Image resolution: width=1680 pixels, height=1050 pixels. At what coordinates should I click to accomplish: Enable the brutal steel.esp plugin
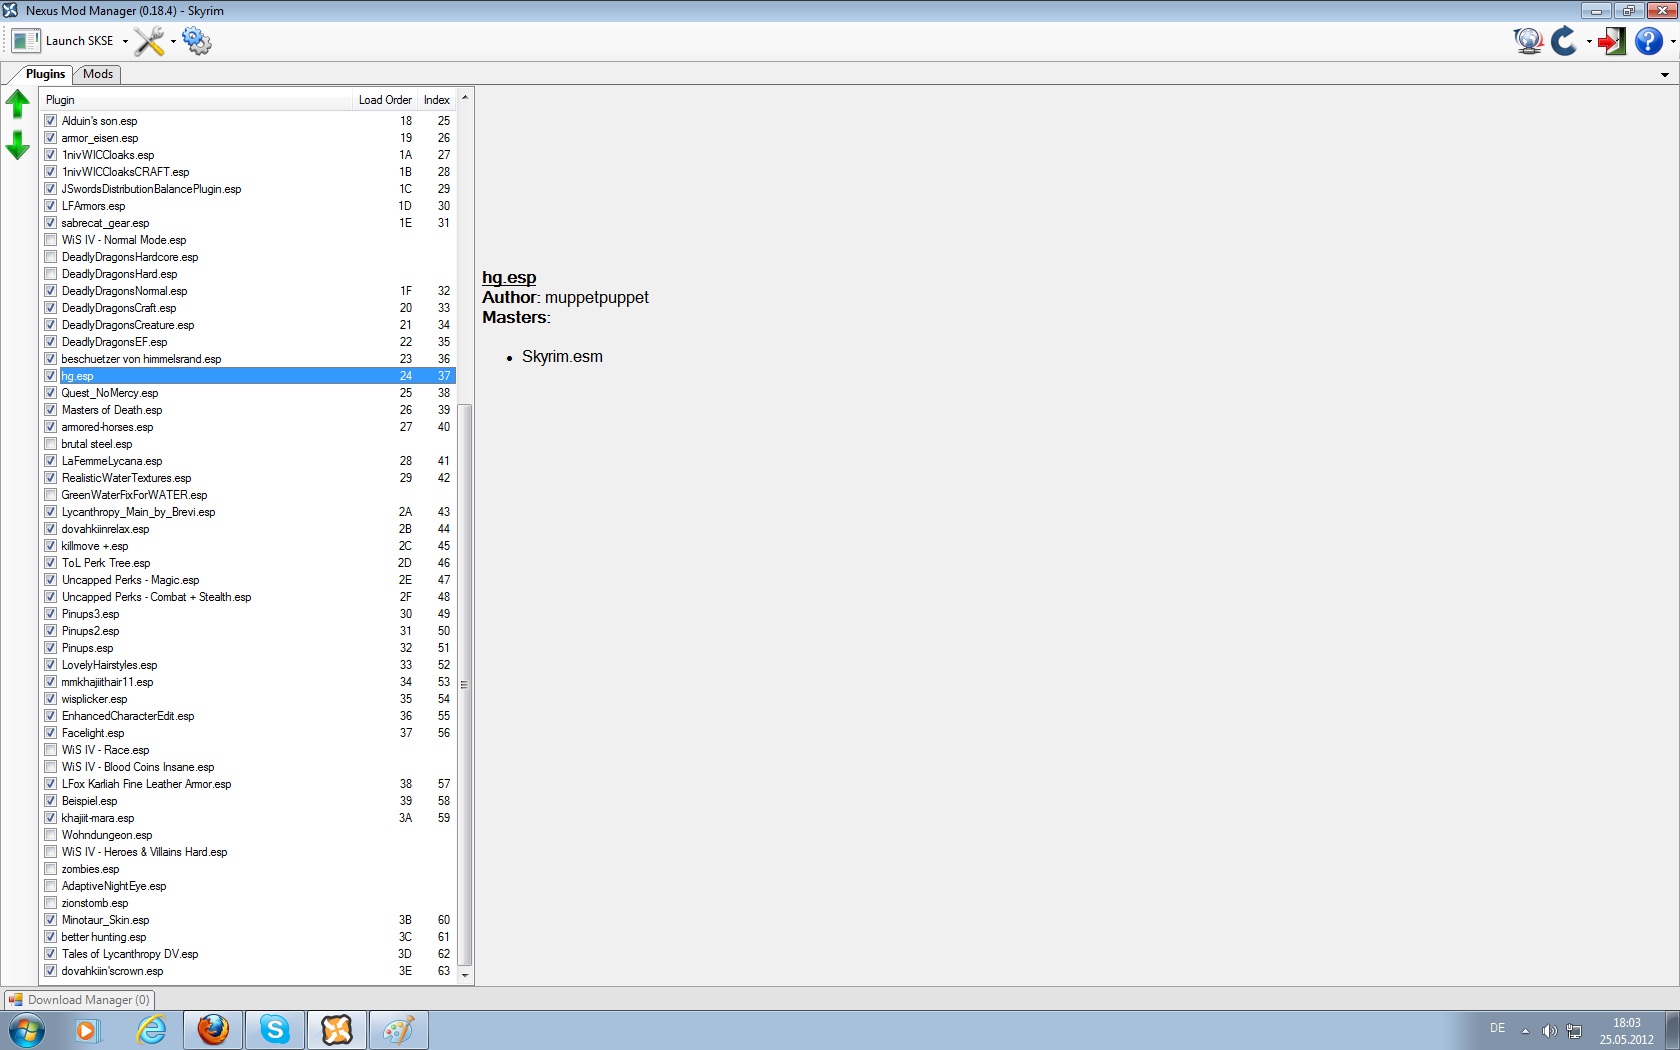pyautogui.click(x=51, y=444)
